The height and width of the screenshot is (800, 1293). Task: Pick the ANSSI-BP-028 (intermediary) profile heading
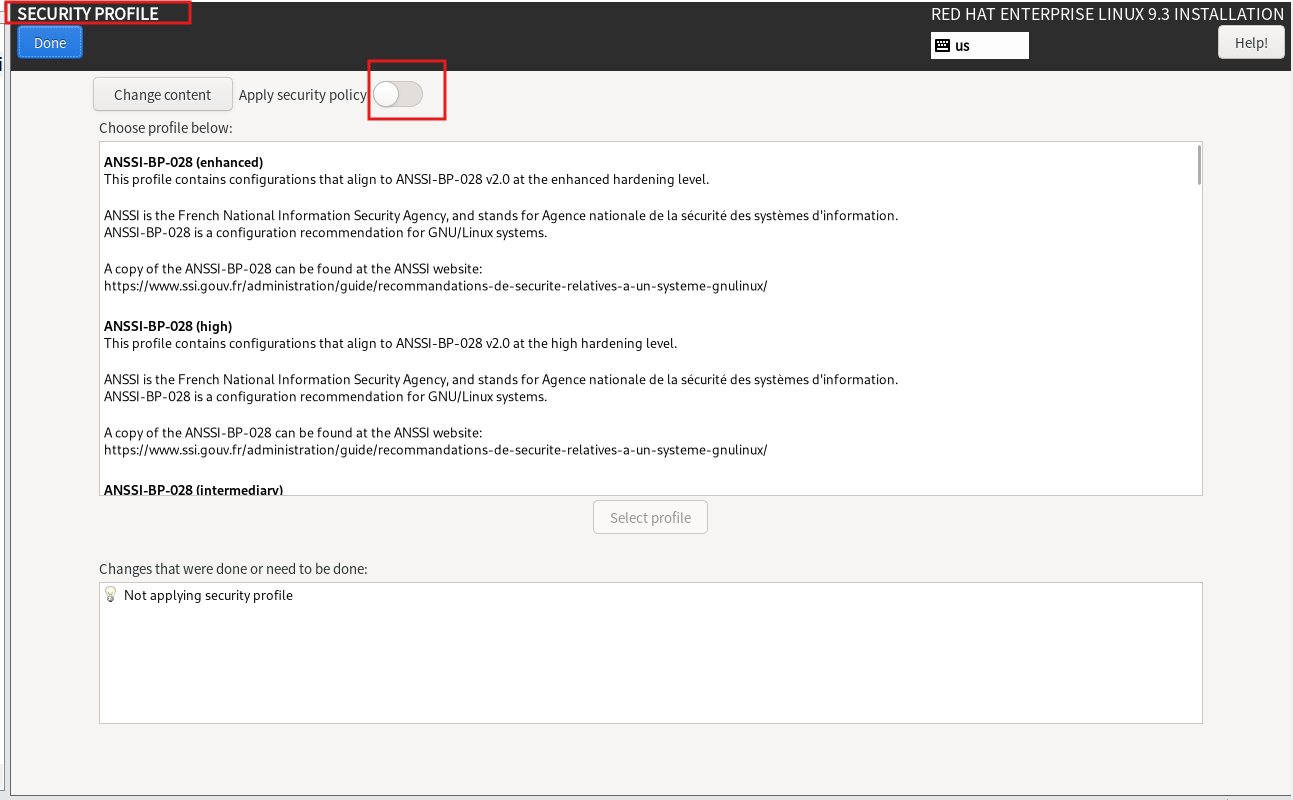coord(193,489)
